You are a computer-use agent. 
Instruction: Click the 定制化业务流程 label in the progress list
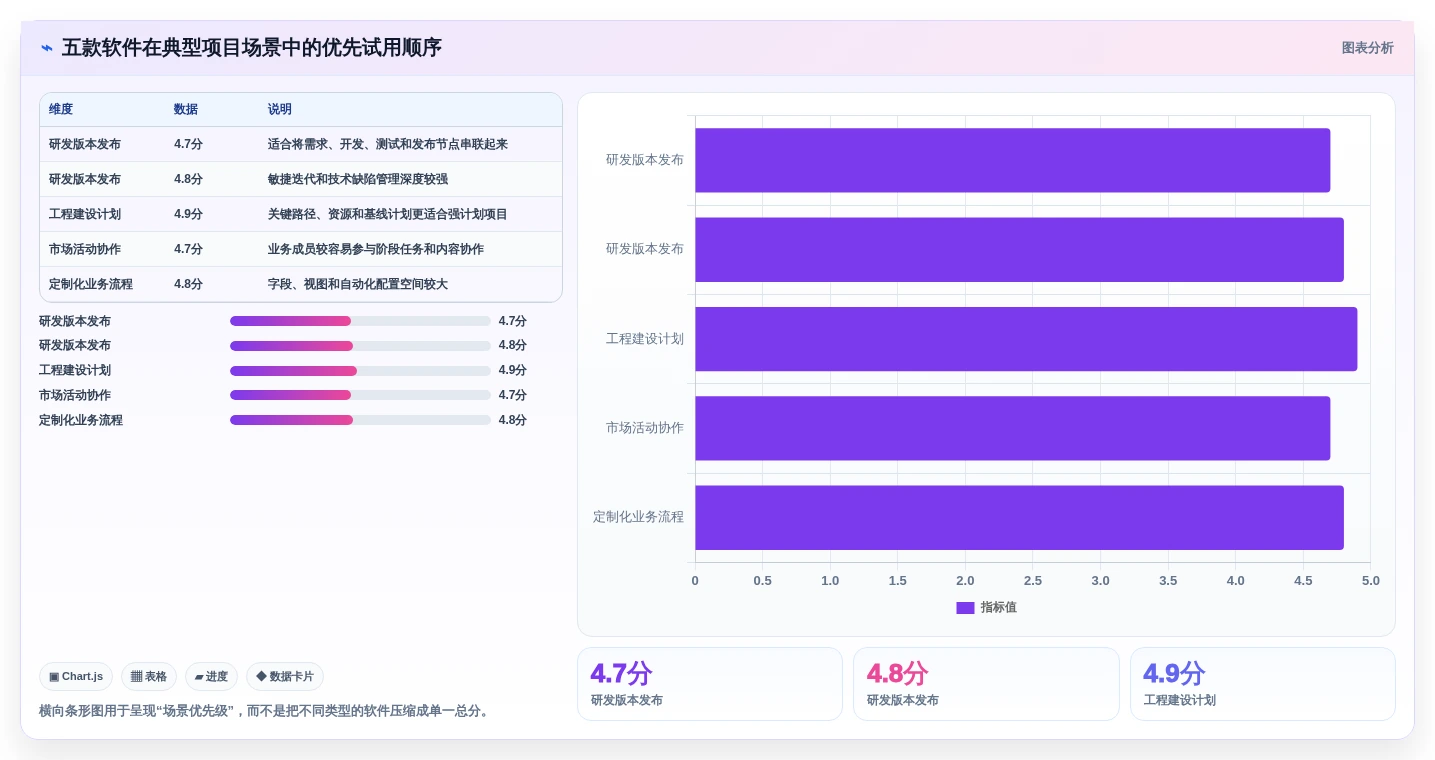tap(81, 420)
